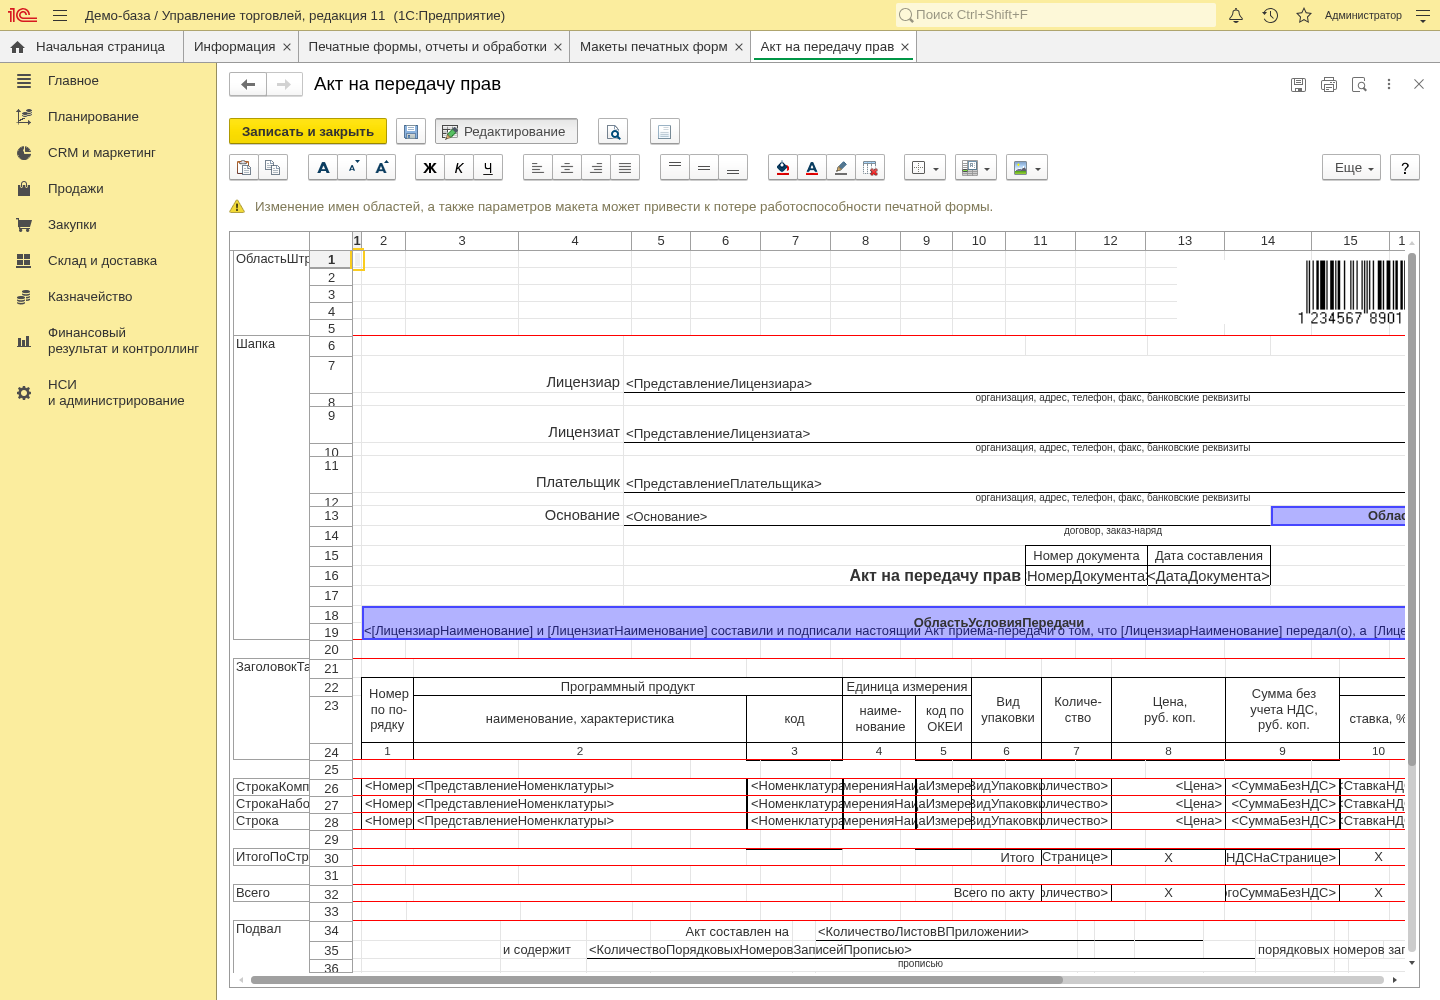Click the save (floppy disk) toolbar icon
1440x1000 pixels.
coord(411,132)
